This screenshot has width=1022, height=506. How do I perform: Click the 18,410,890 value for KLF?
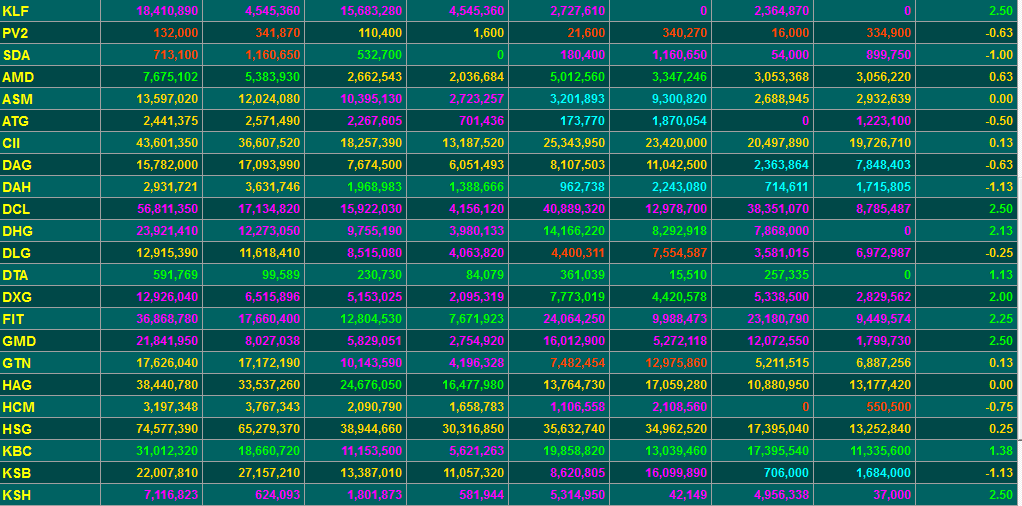click(x=168, y=11)
